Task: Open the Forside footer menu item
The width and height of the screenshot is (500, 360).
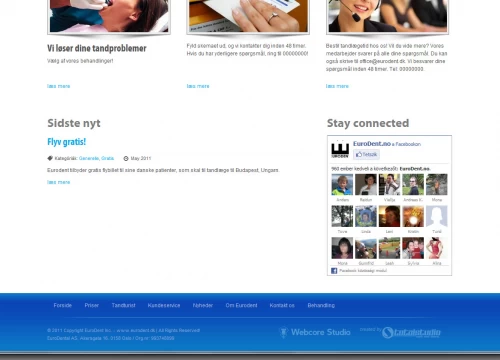Action: (x=63, y=305)
